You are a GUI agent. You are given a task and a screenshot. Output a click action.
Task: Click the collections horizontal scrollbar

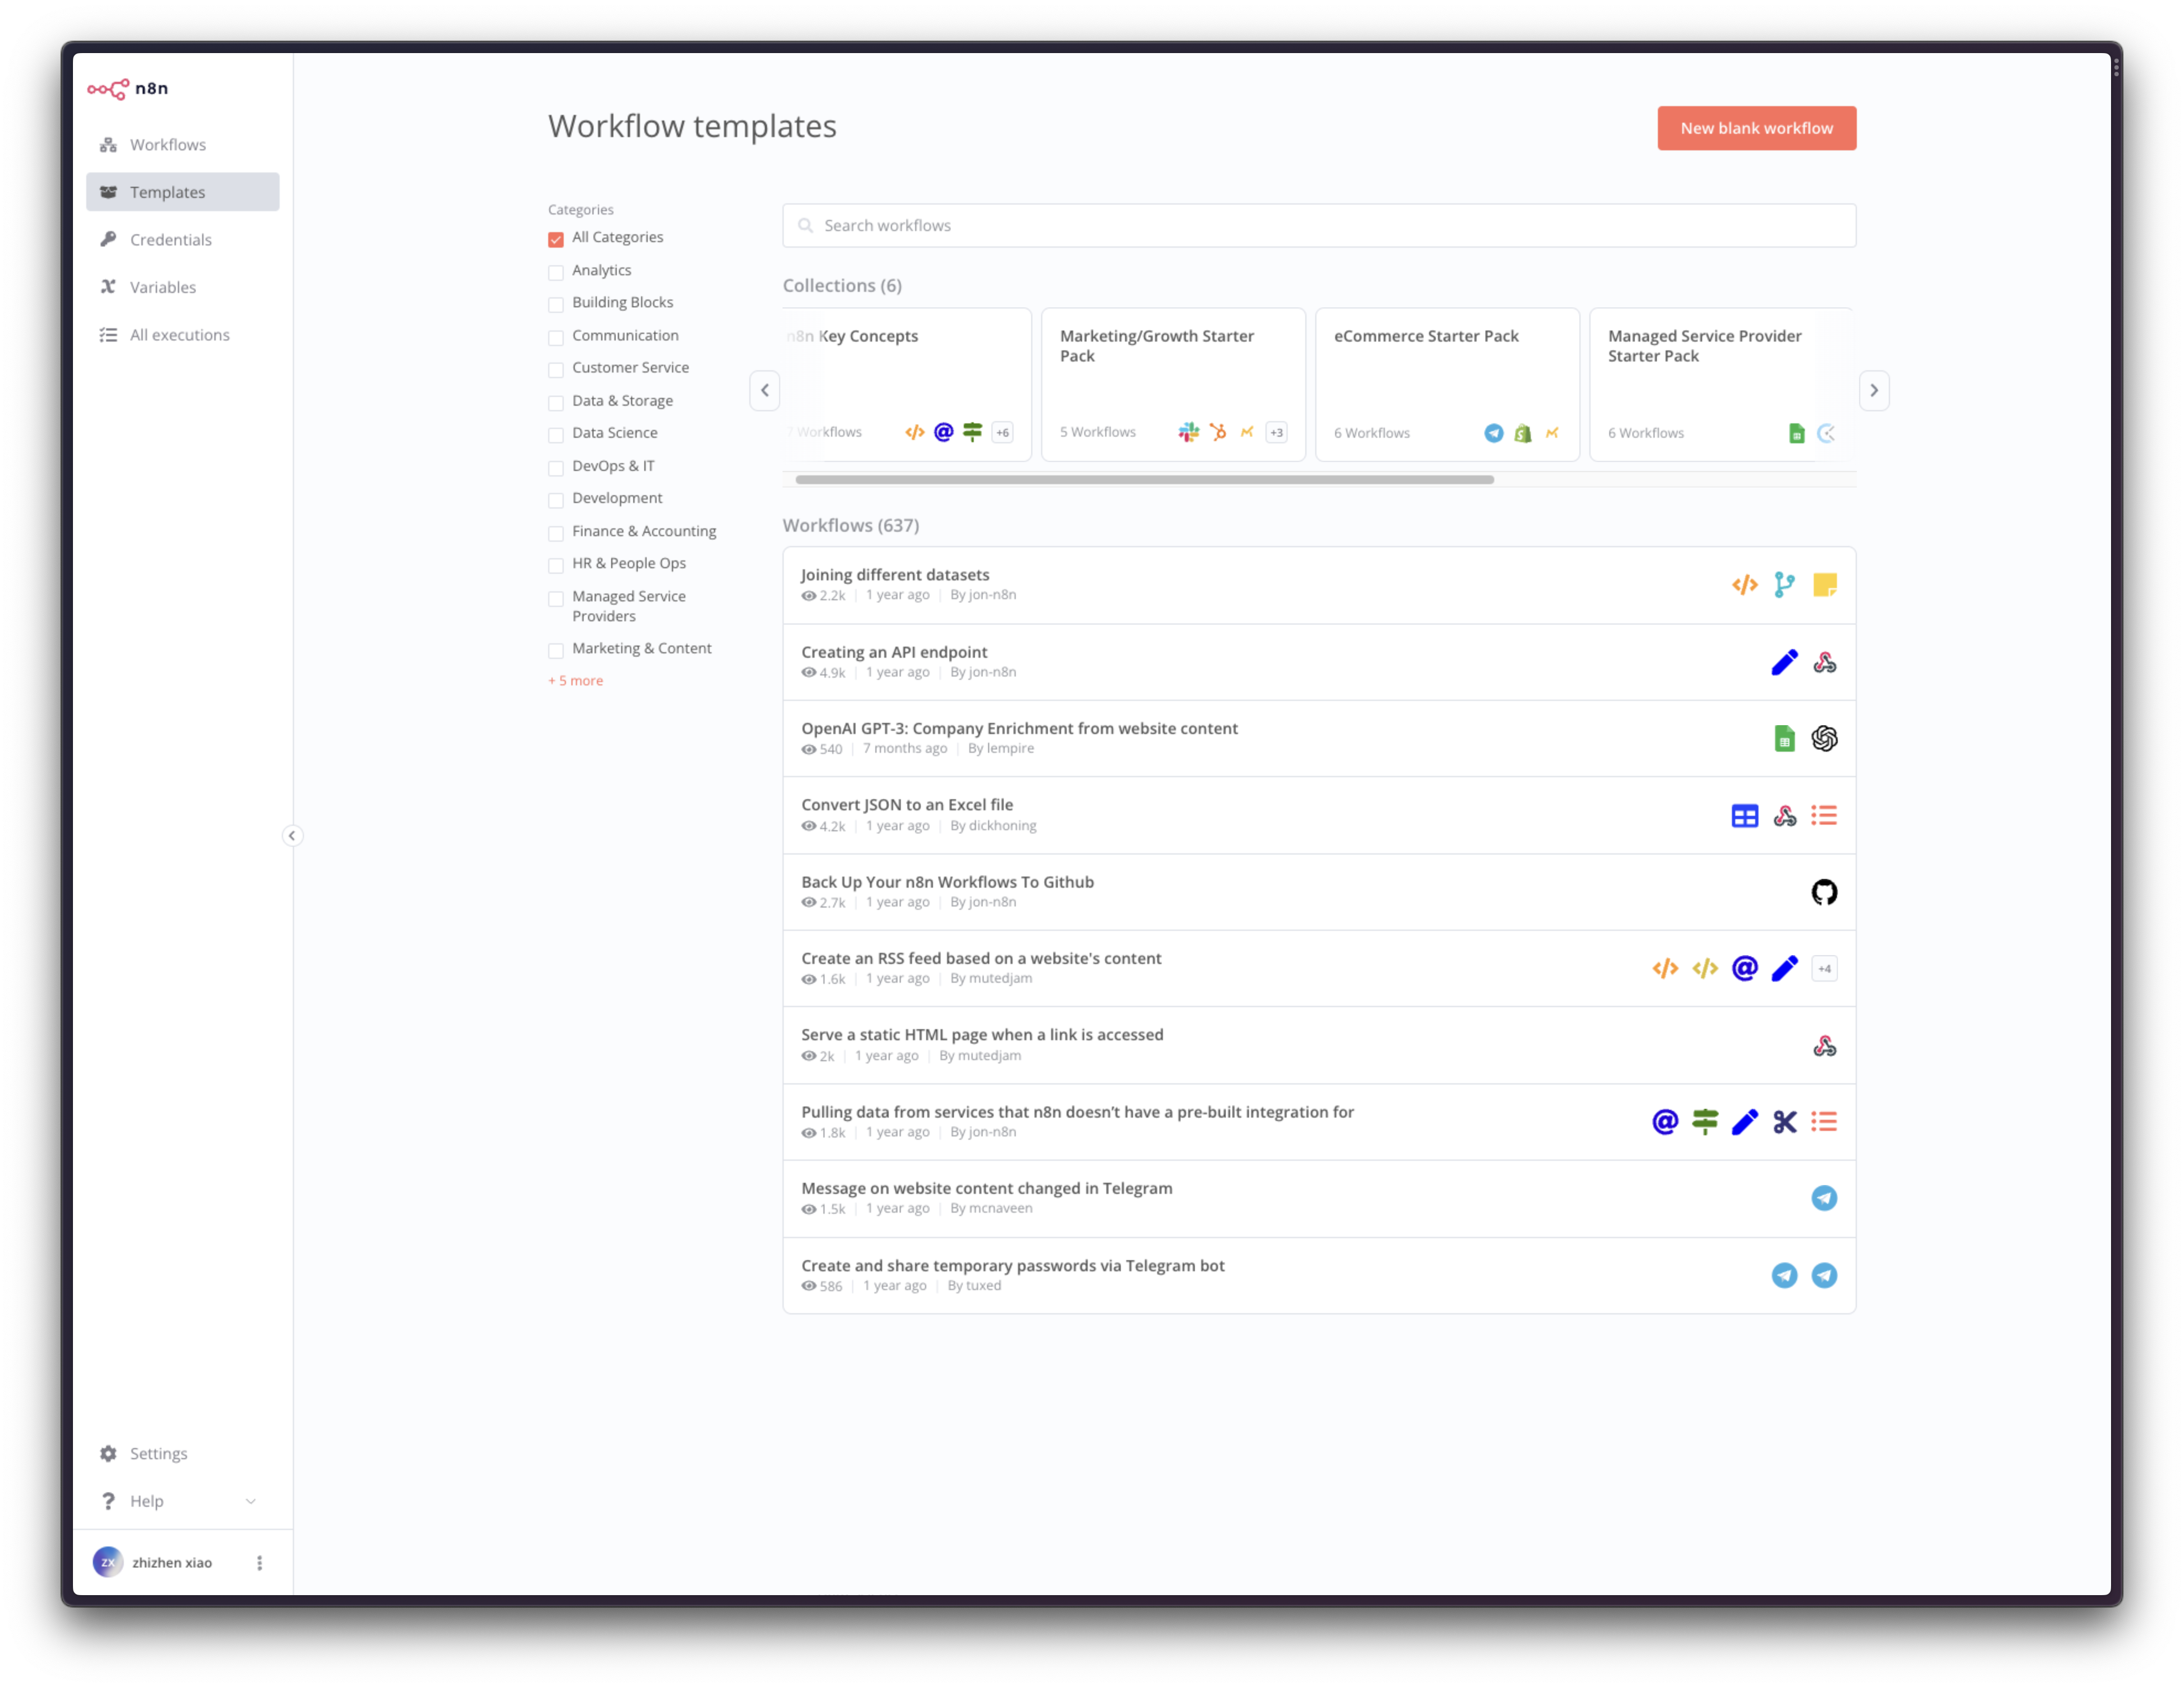pos(1144,480)
